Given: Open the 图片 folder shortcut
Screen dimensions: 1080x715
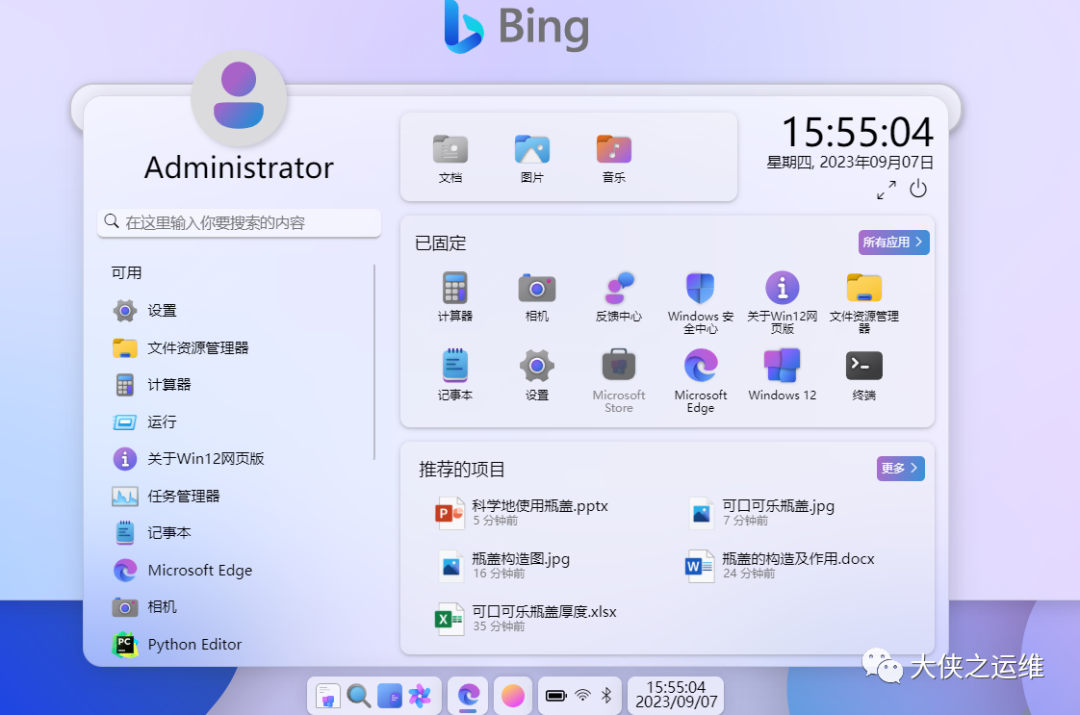Looking at the screenshot, I should (532, 158).
